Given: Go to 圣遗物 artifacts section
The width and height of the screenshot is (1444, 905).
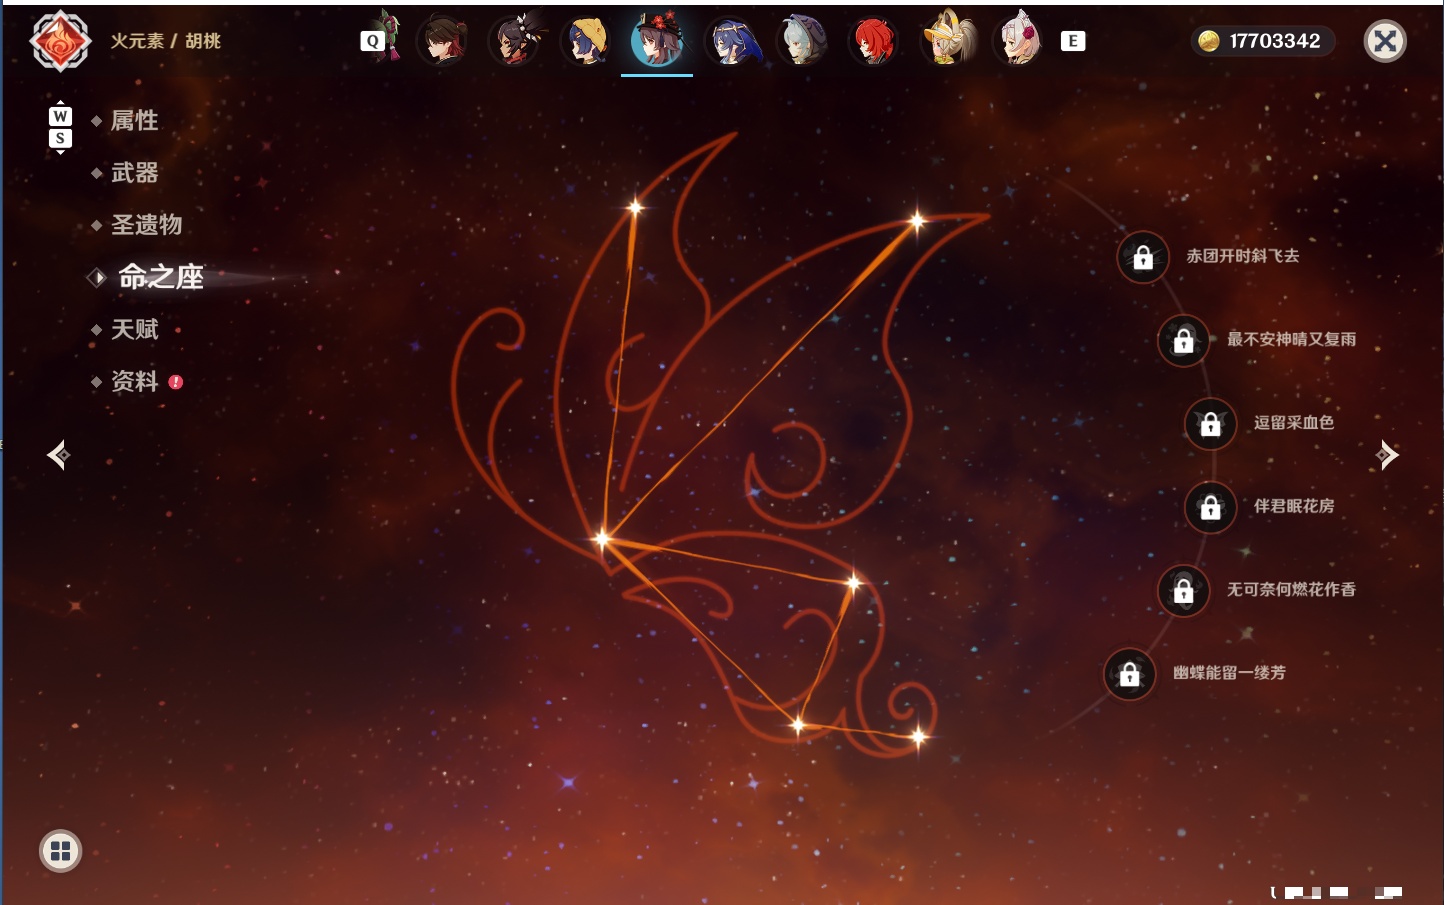Looking at the screenshot, I should point(146,225).
